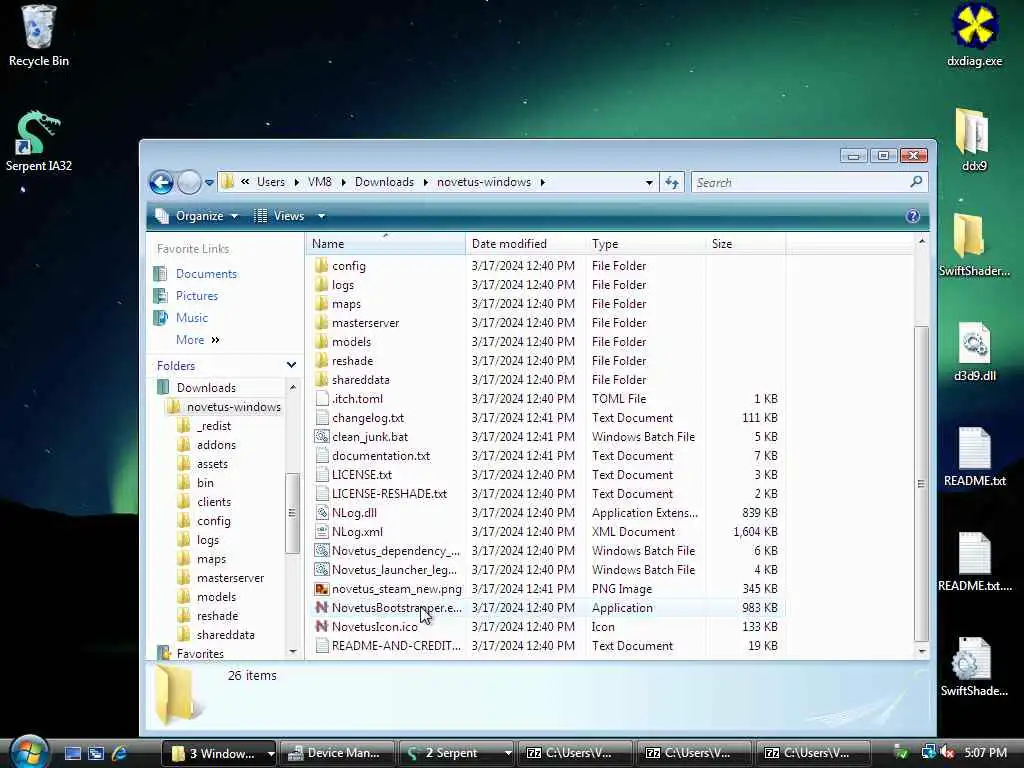Collapse the Folders pane chevron
Viewport: 1024px width, 768px height.
pyautogui.click(x=291, y=365)
